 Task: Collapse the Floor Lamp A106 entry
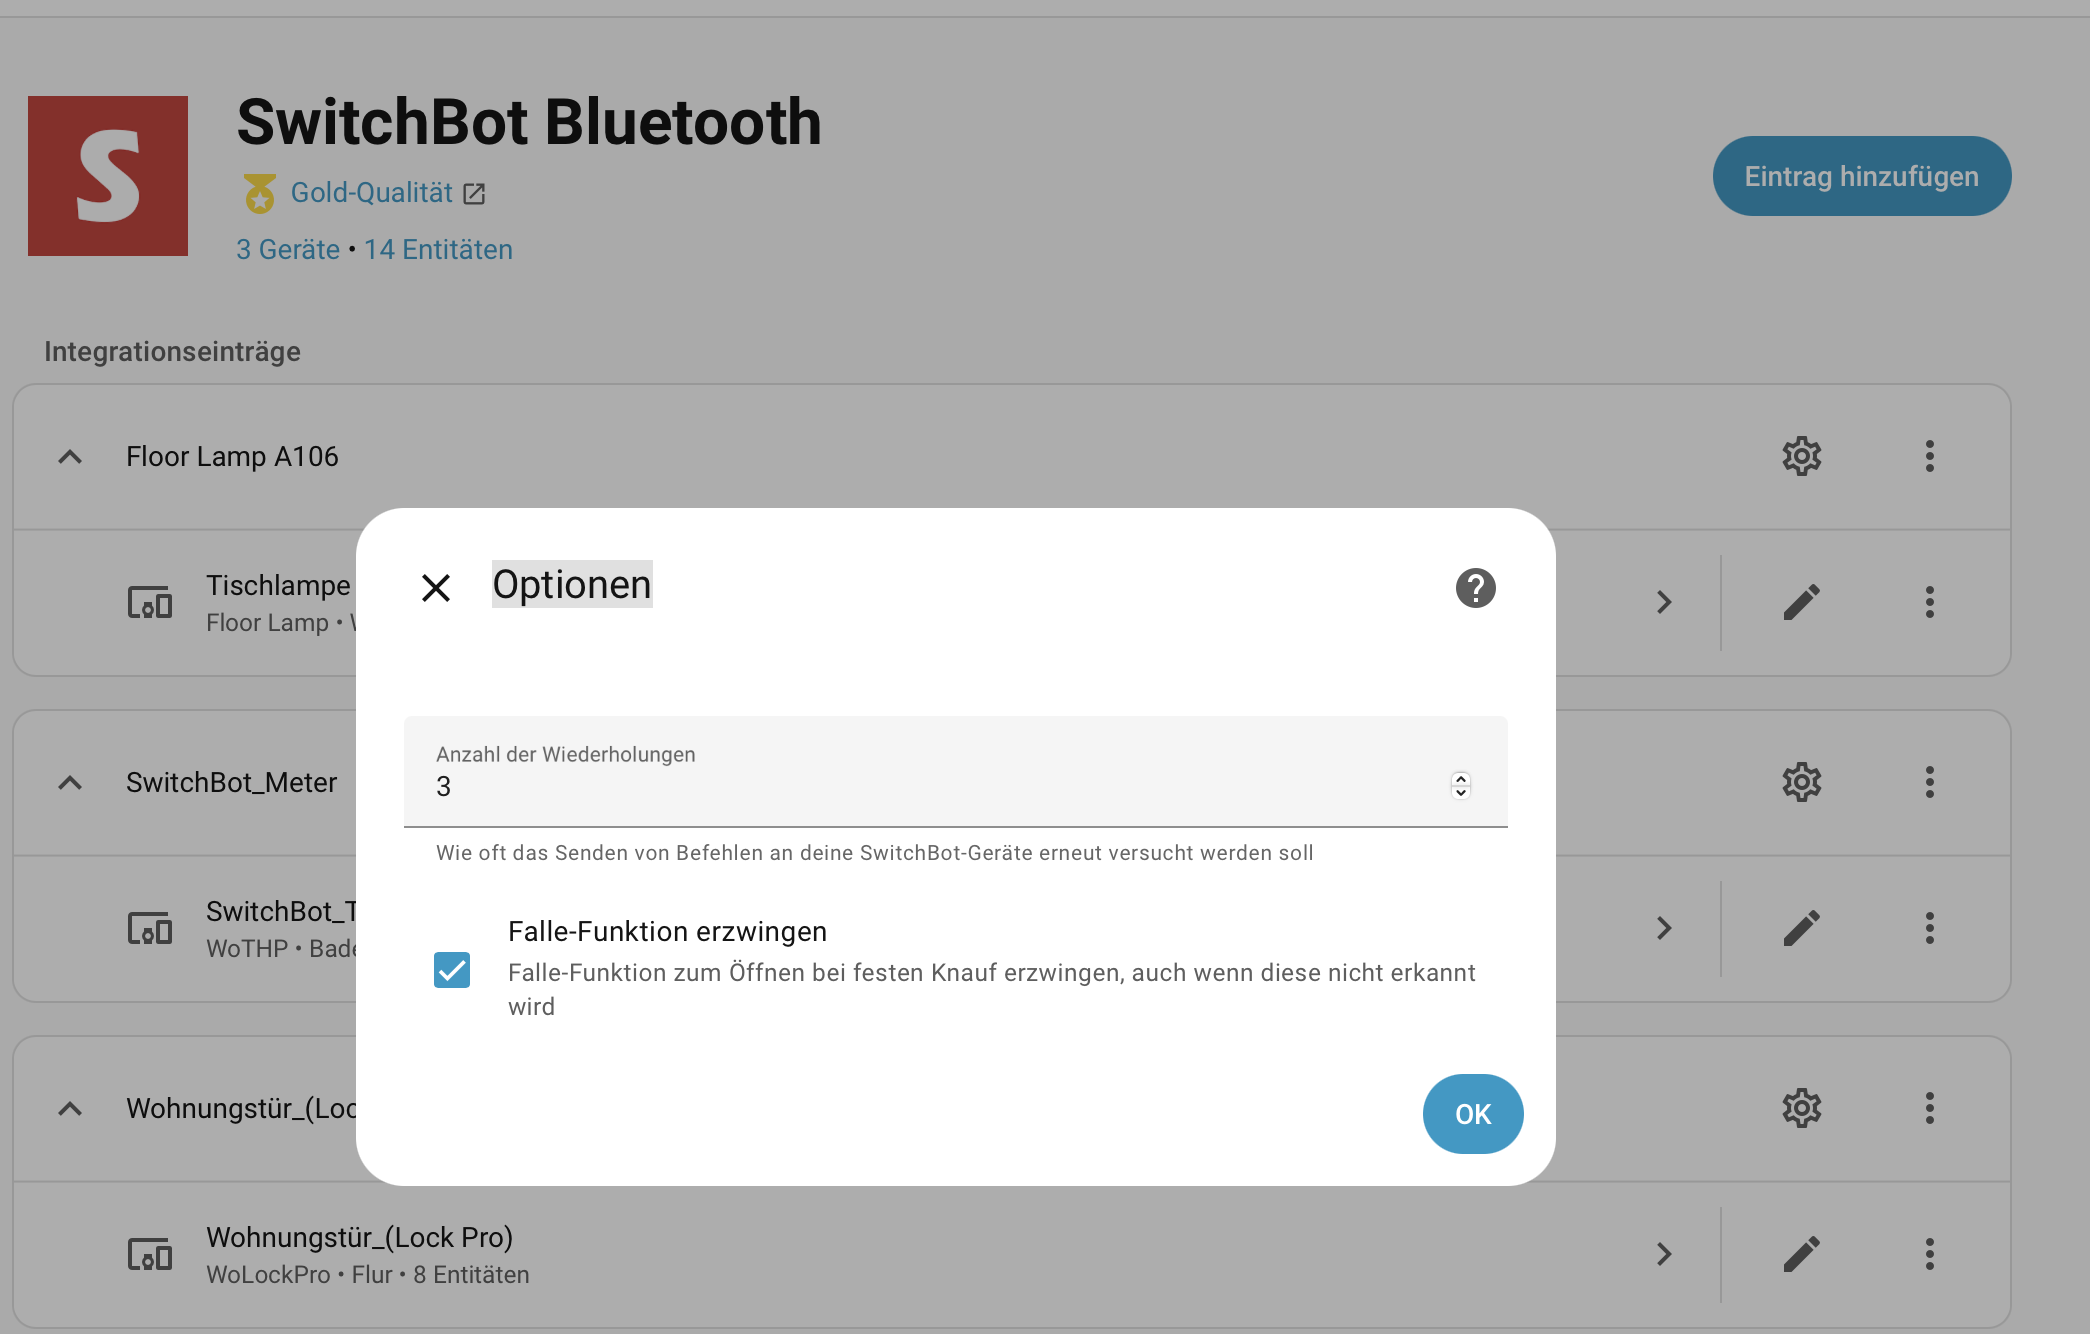[70, 457]
